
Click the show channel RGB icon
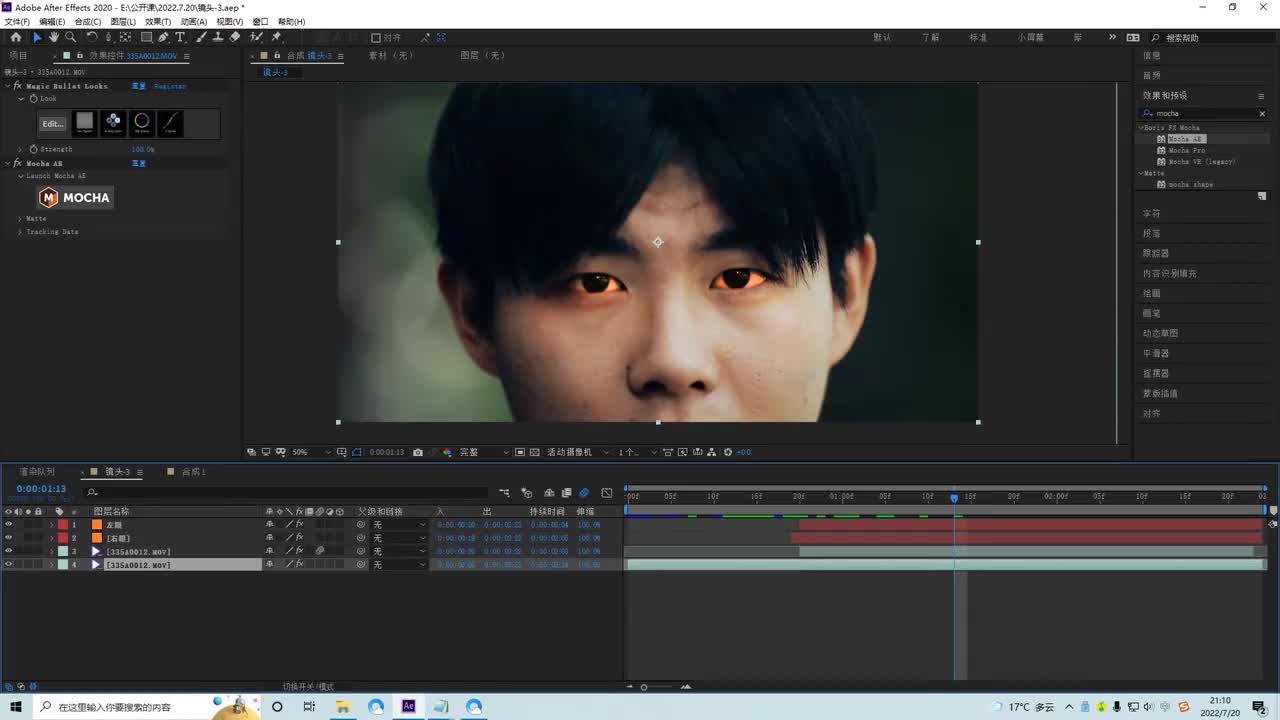(x=447, y=452)
